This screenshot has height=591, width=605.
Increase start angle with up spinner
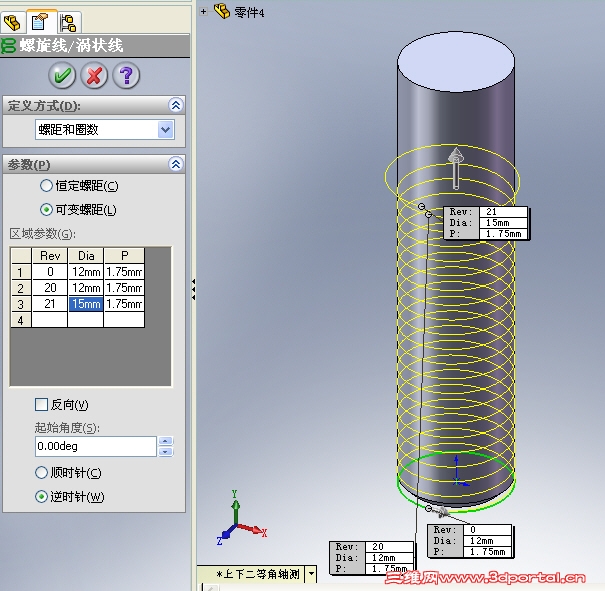click(166, 441)
